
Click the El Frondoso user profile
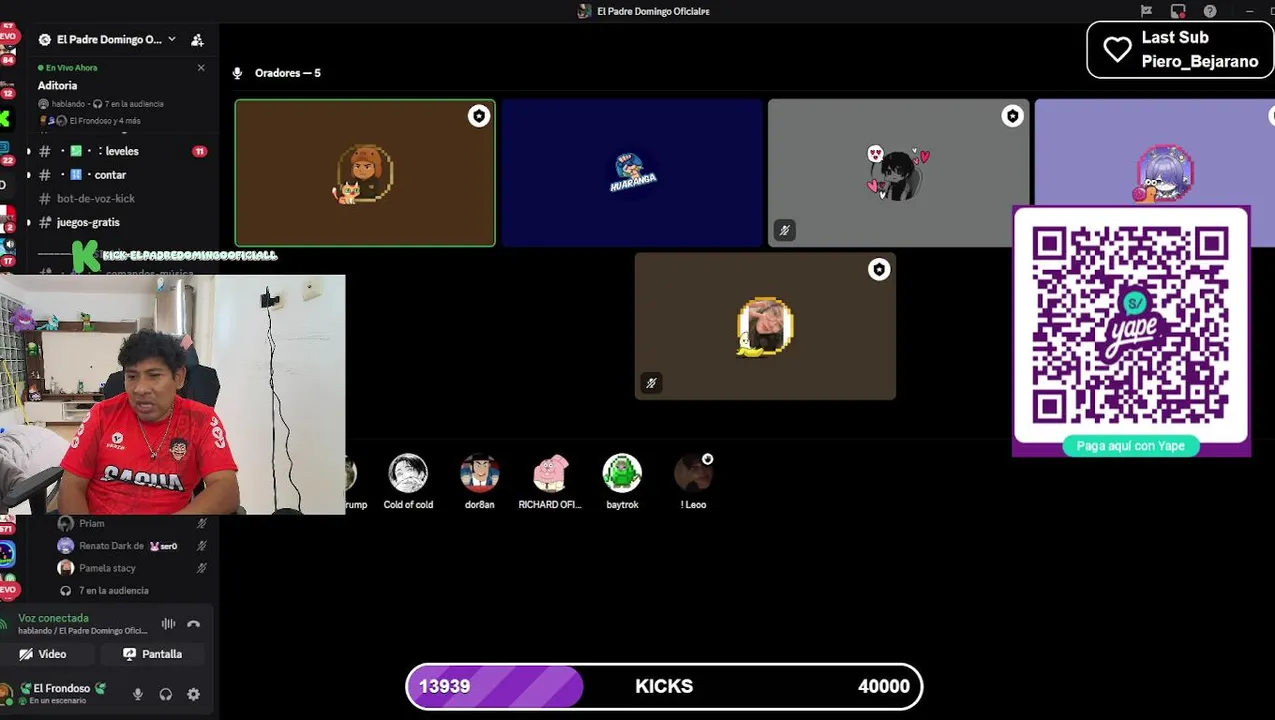click(60, 693)
